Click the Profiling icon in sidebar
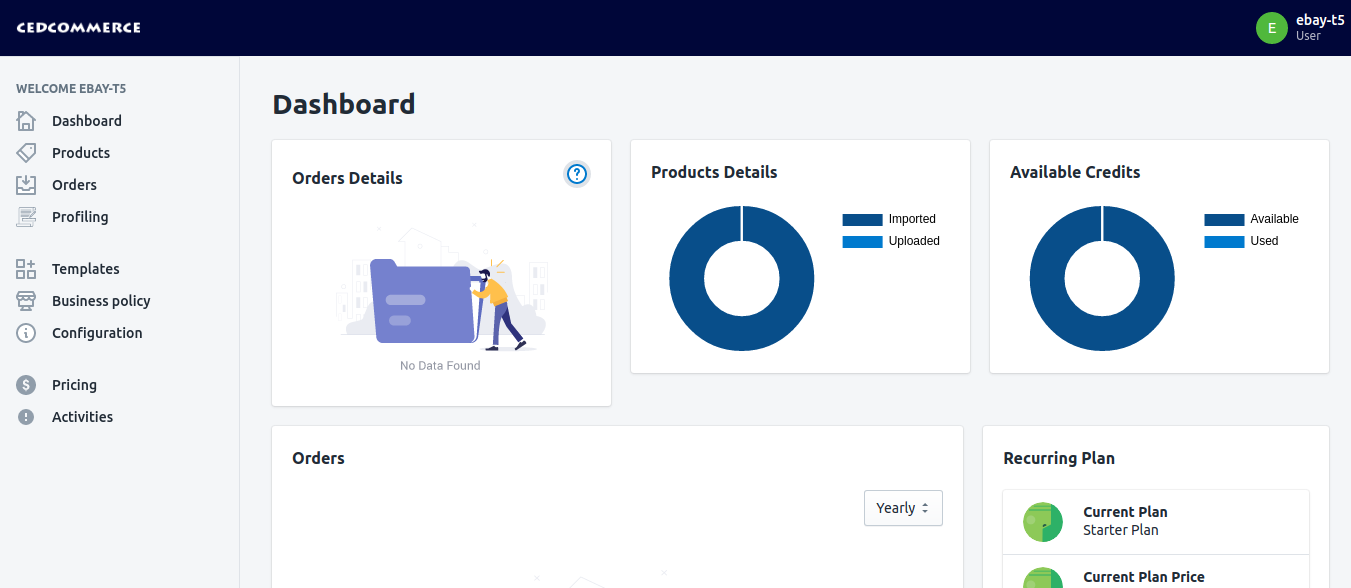 (x=27, y=217)
